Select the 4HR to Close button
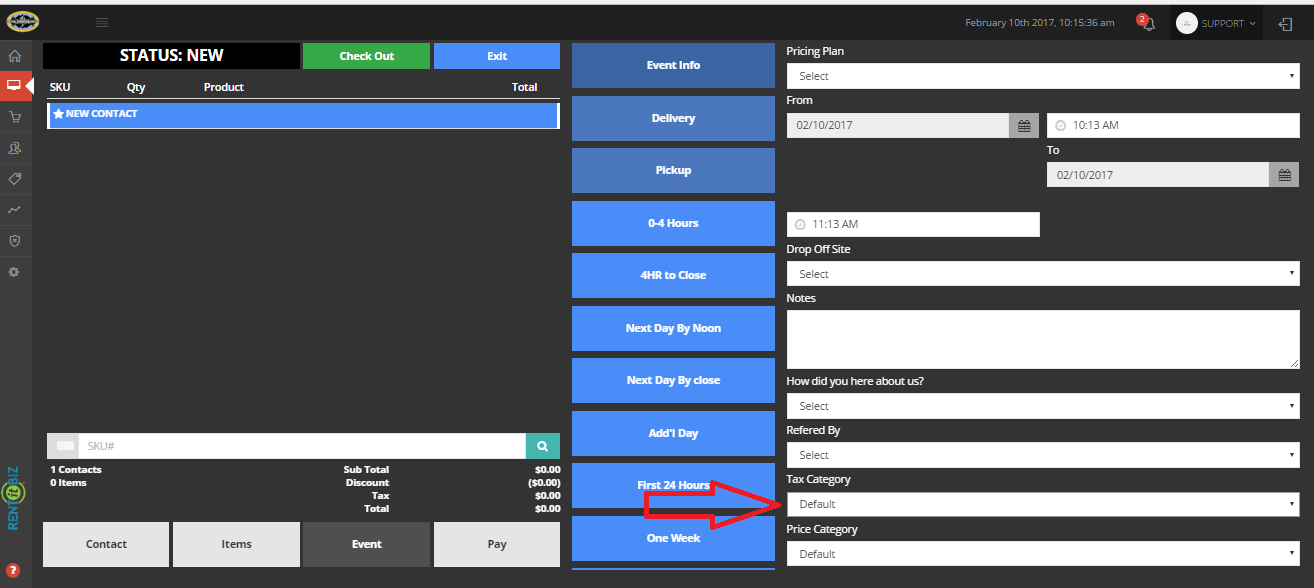Image resolution: width=1314 pixels, height=588 pixels. (x=673, y=275)
